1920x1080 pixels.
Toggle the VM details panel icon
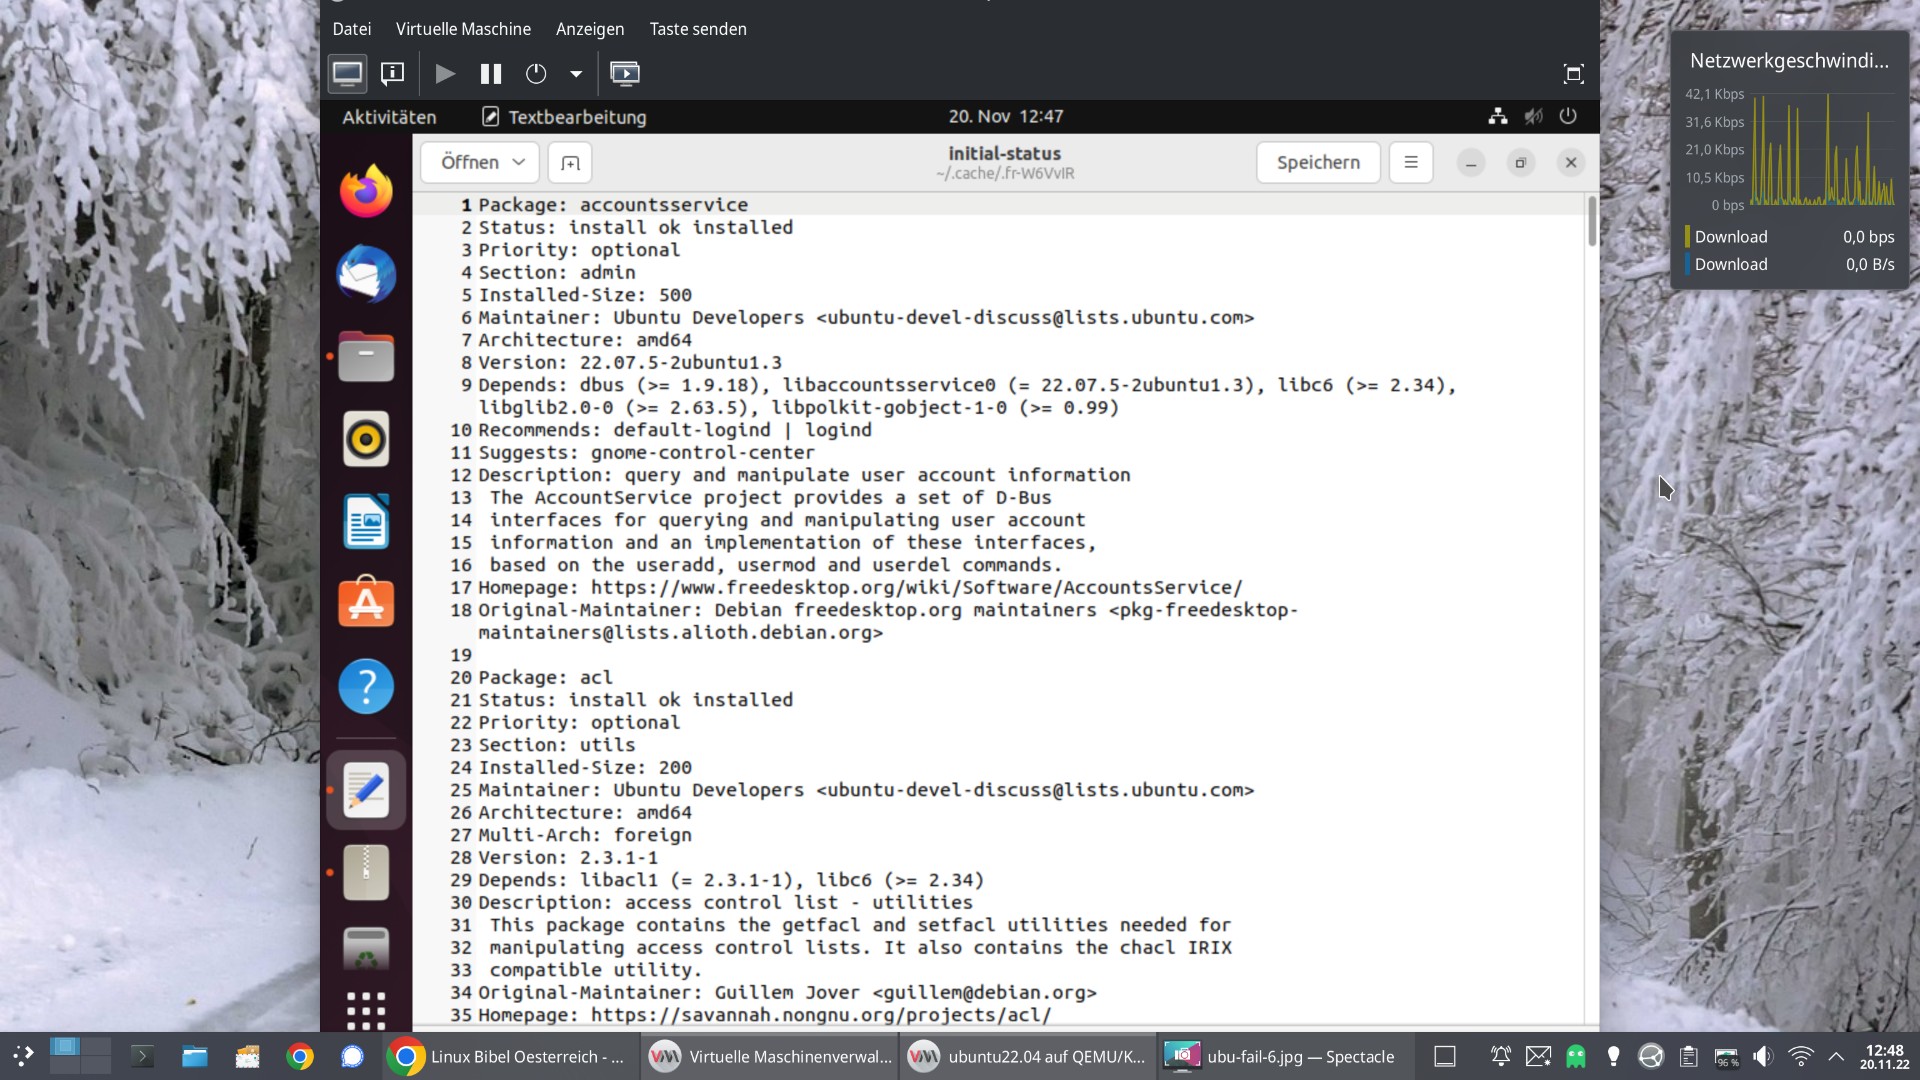pos(392,73)
